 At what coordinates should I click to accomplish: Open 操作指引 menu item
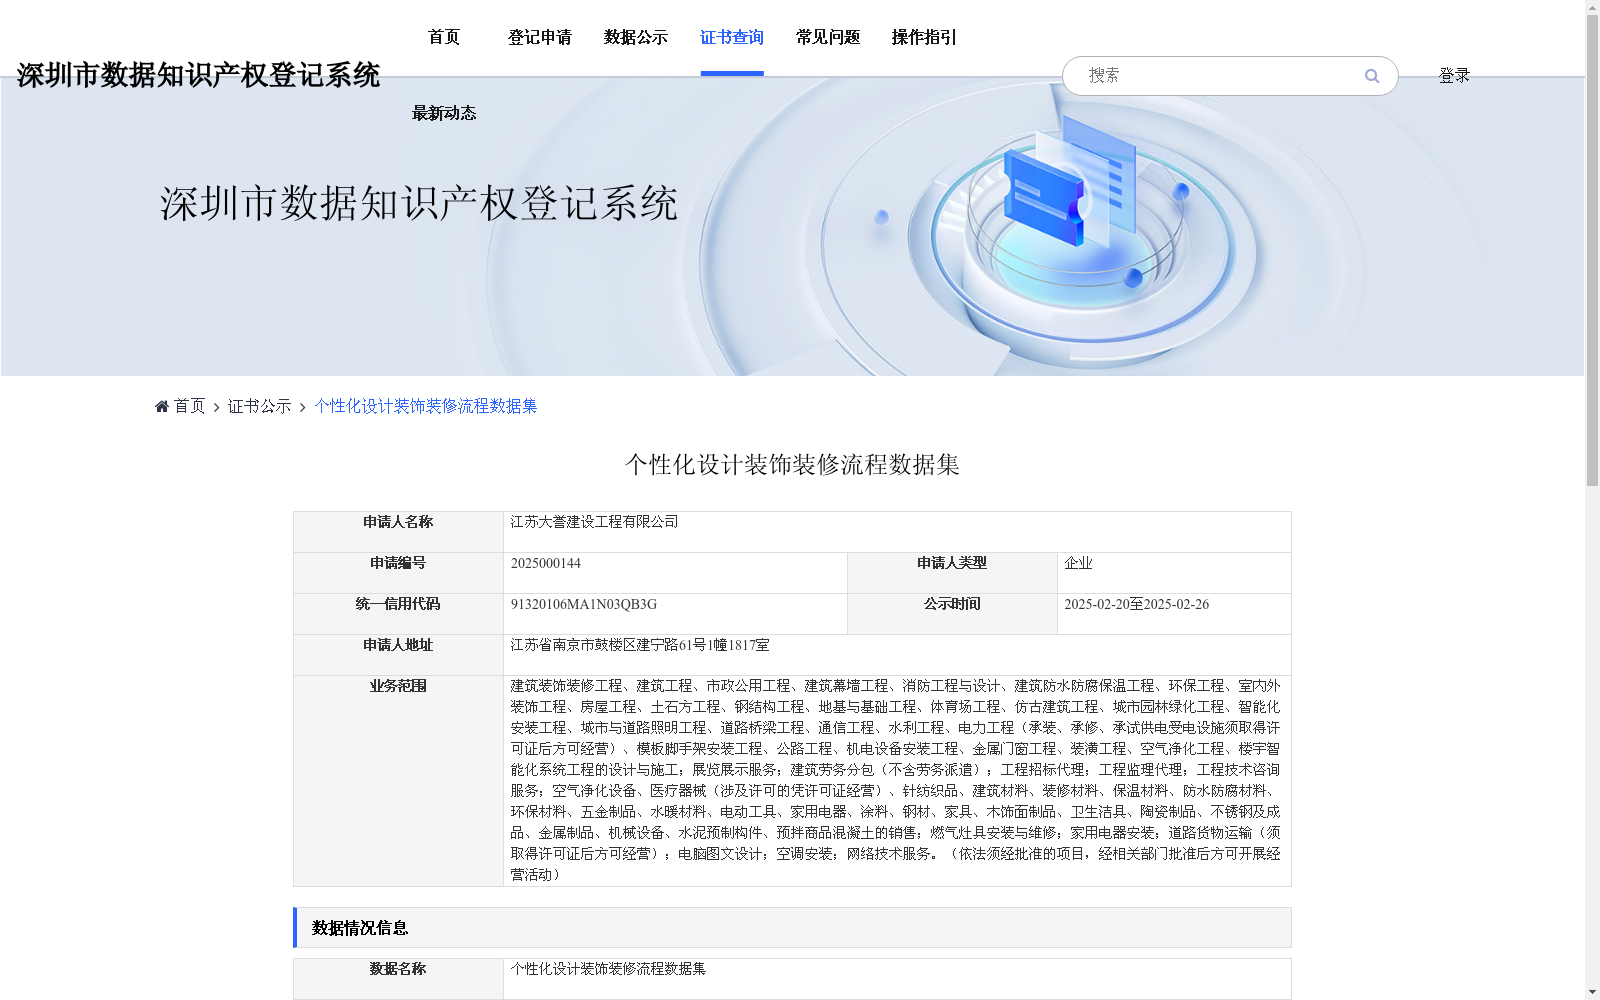point(924,37)
